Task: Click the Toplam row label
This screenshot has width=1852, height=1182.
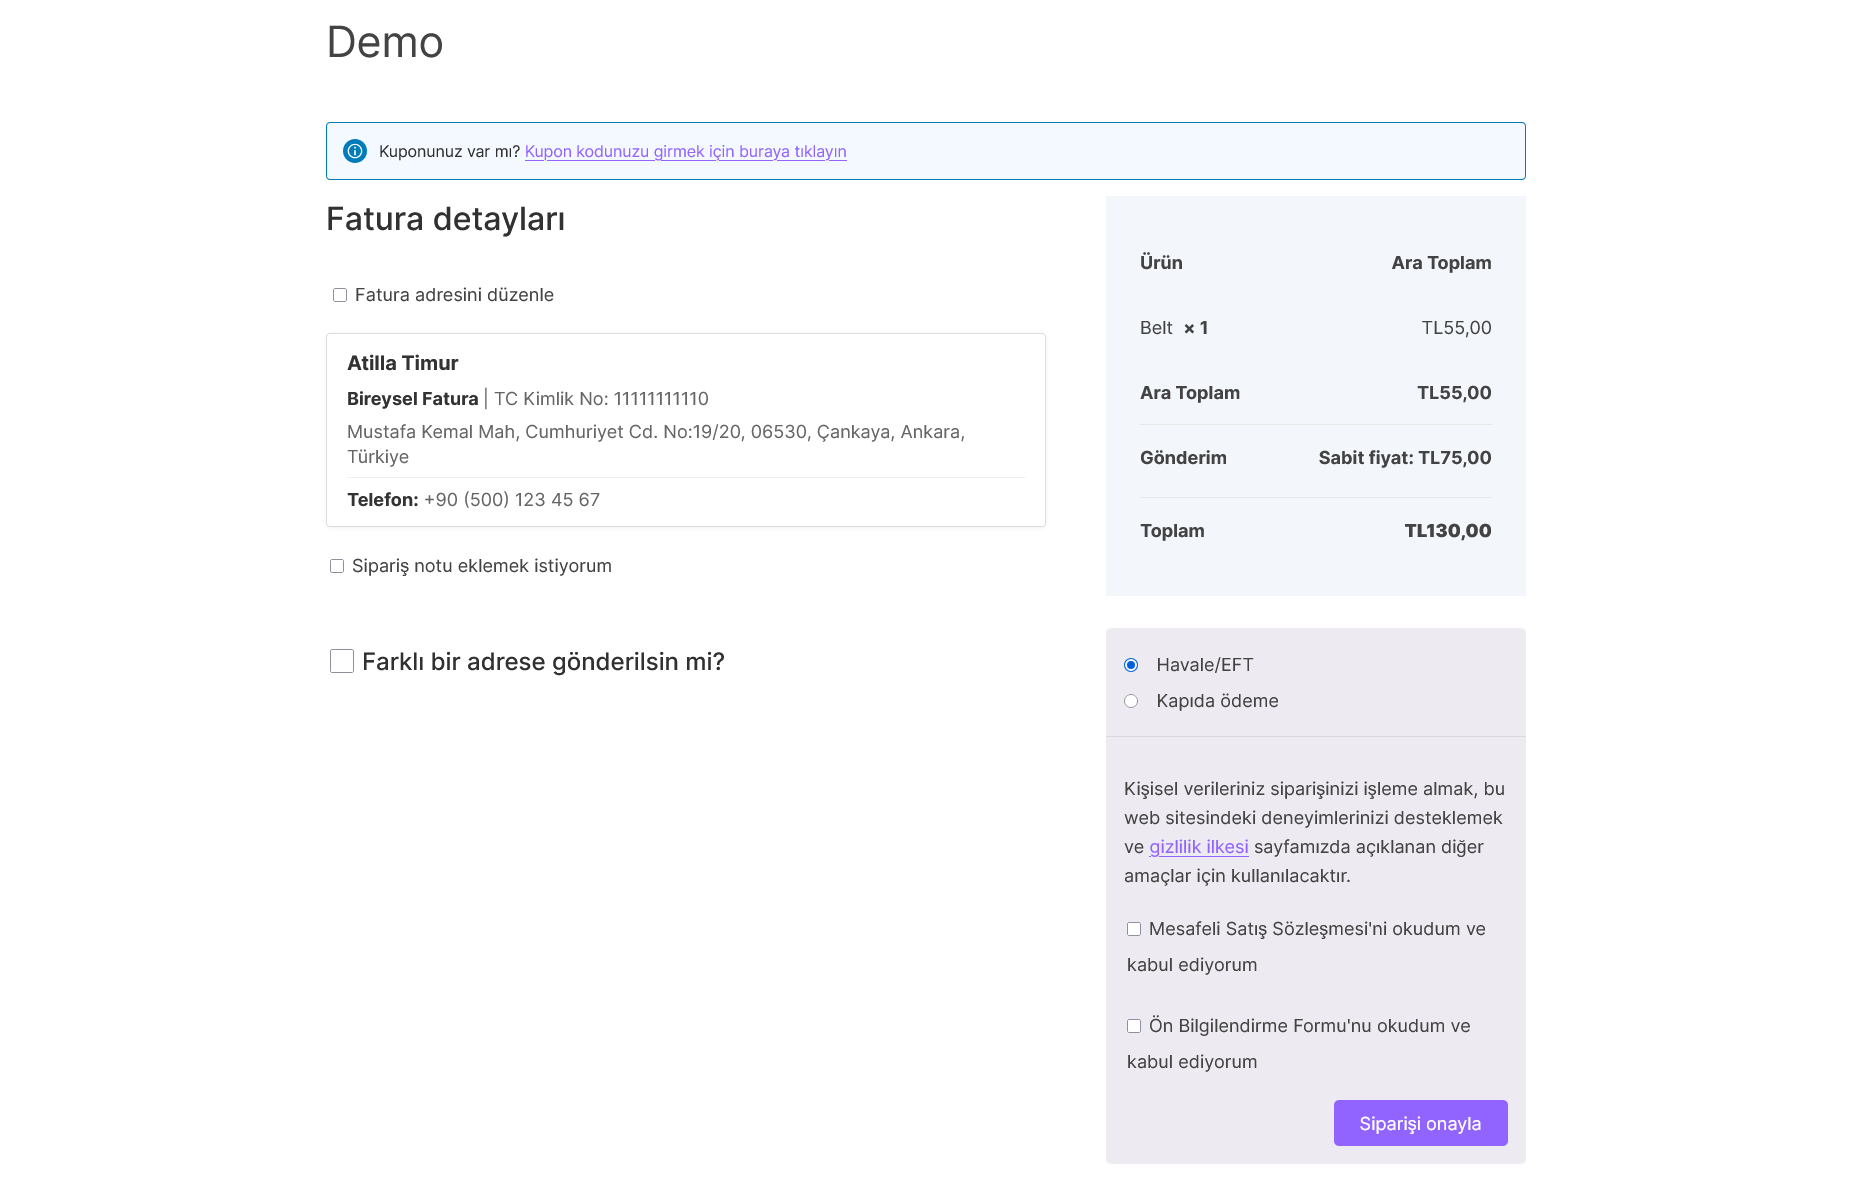Action: 1172,531
